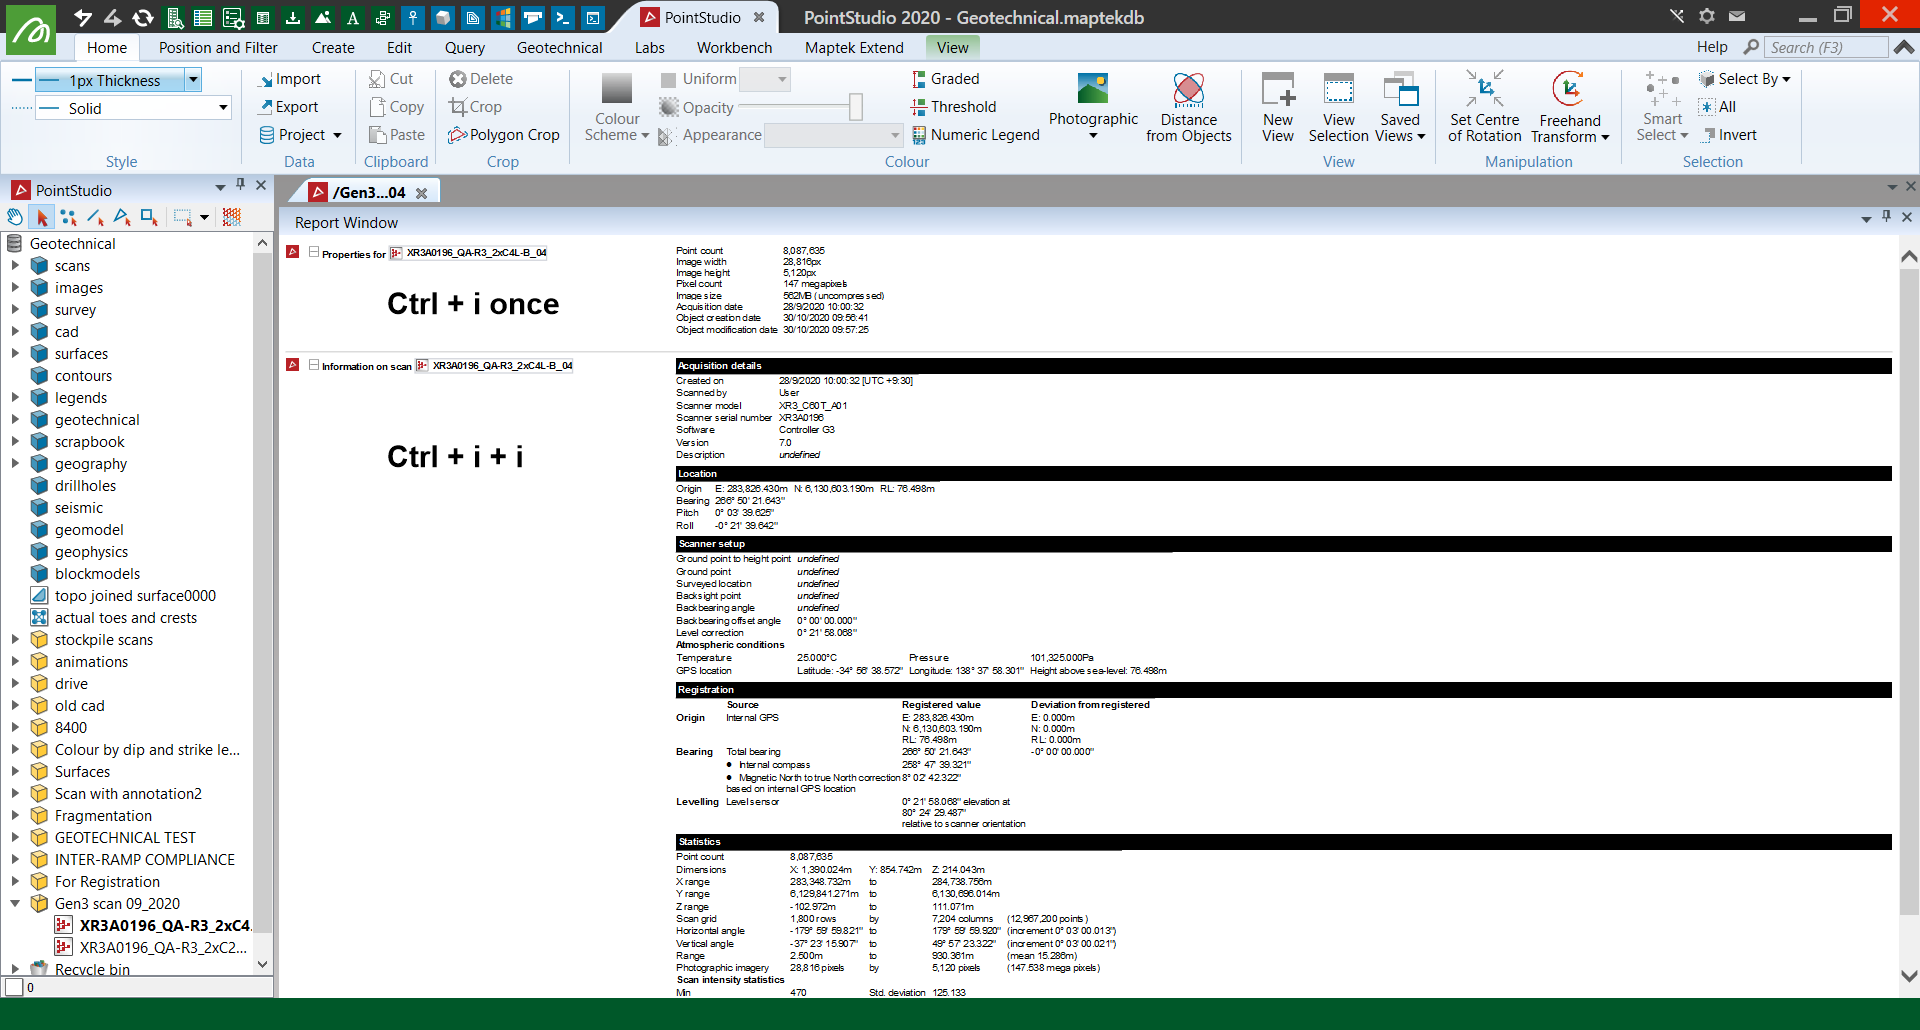The height and width of the screenshot is (1030, 1920).
Task: Click Set Centre of Rotation icon
Action: pos(1484,90)
